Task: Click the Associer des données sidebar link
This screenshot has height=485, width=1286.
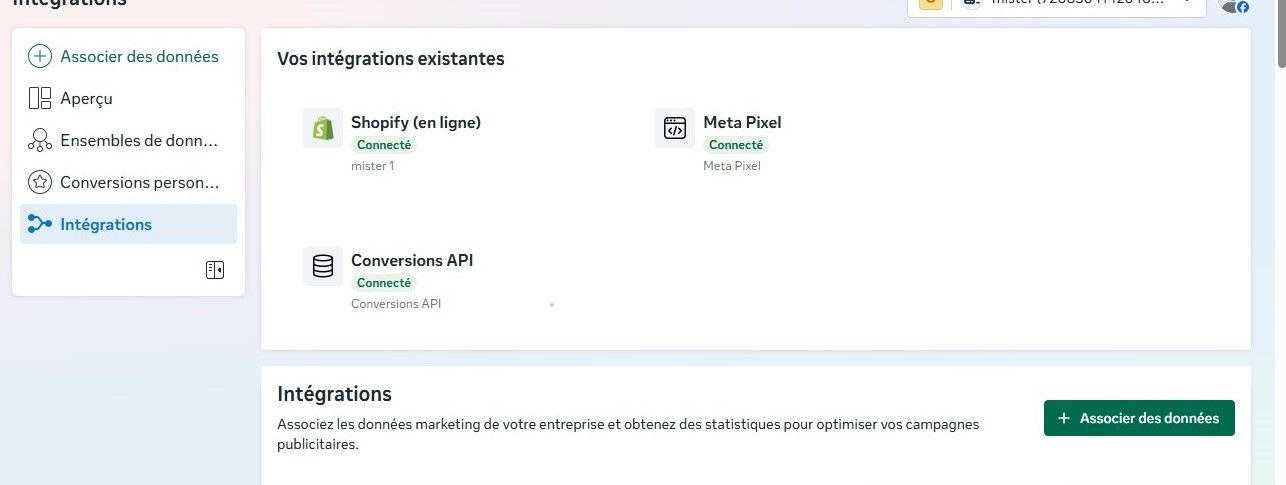Action: tap(139, 57)
